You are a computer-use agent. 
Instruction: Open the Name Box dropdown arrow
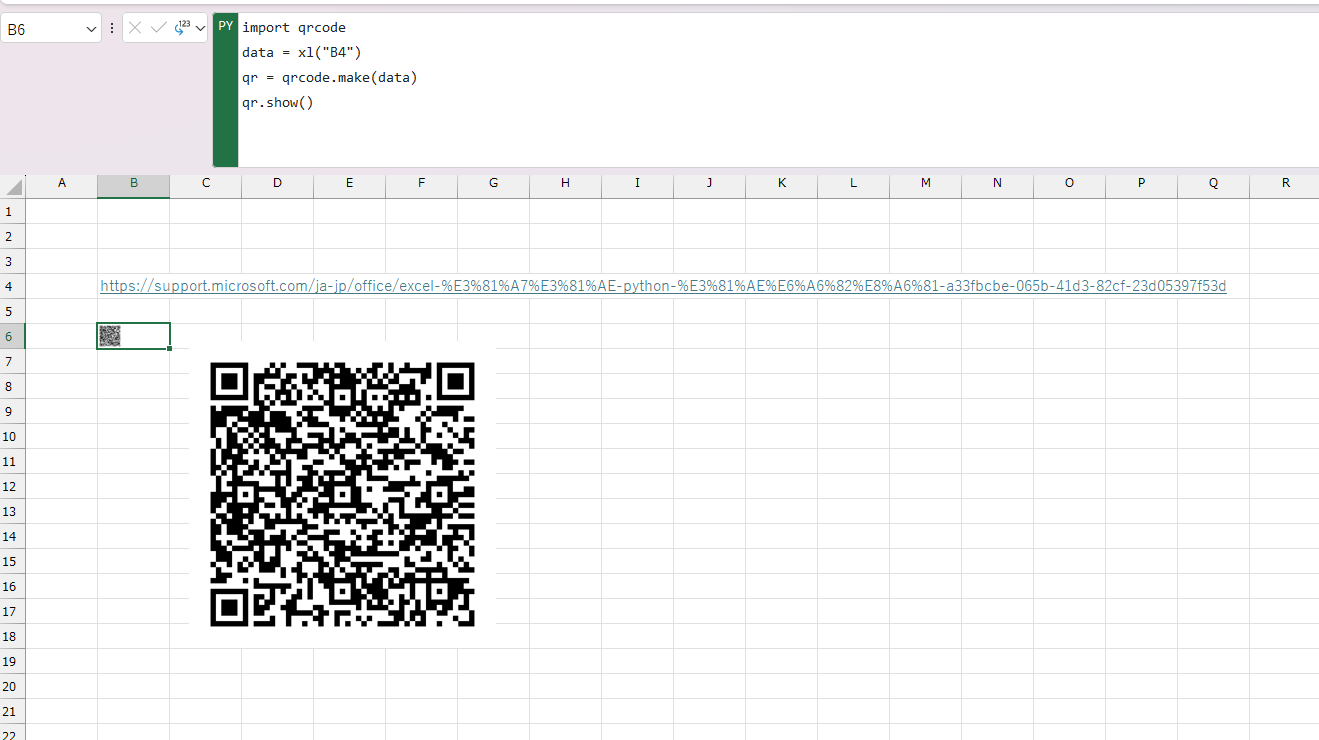[89, 28]
